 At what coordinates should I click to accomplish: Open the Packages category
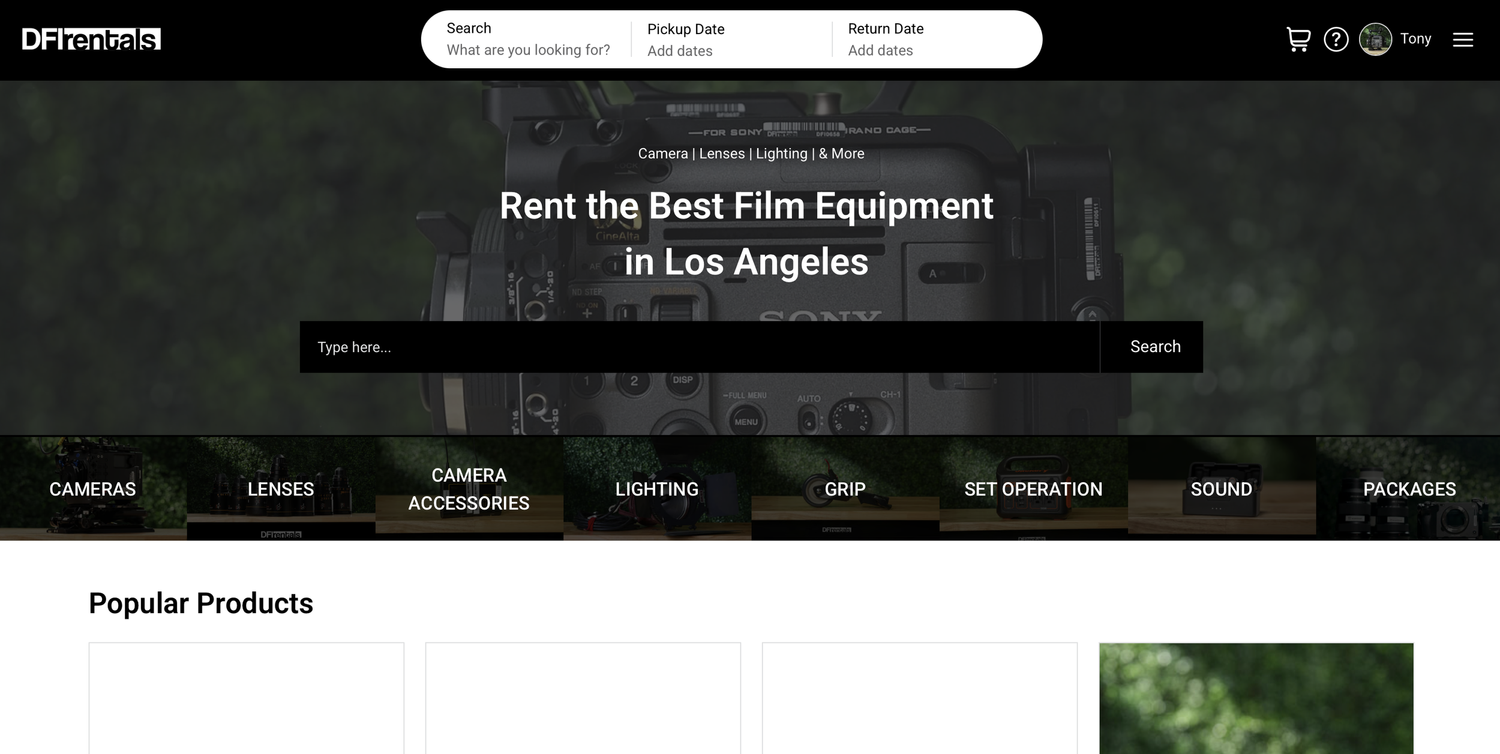click(1409, 489)
